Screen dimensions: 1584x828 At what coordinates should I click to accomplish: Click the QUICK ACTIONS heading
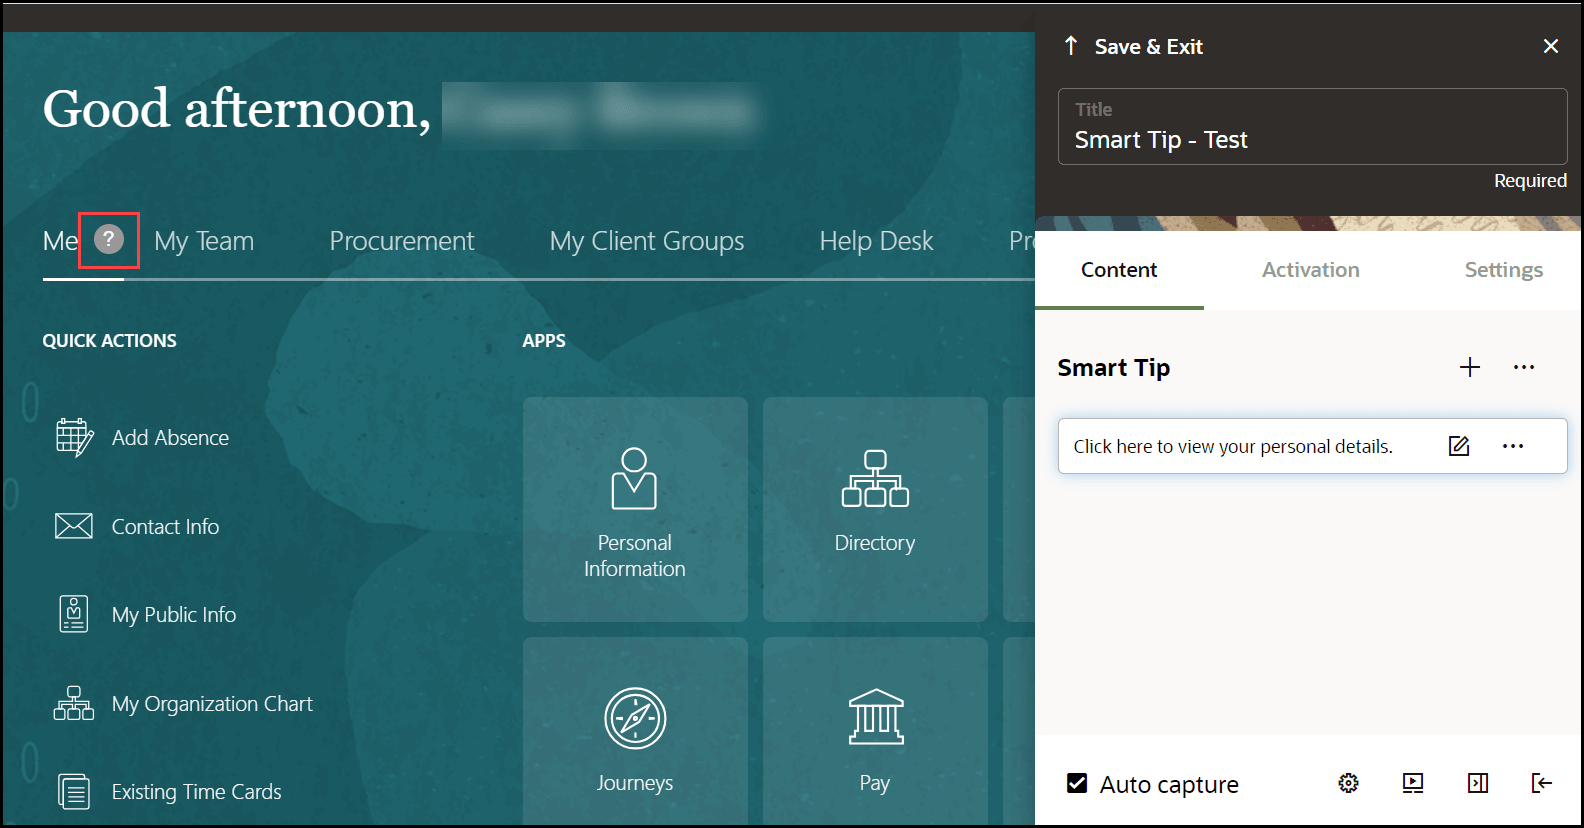pyautogui.click(x=109, y=341)
